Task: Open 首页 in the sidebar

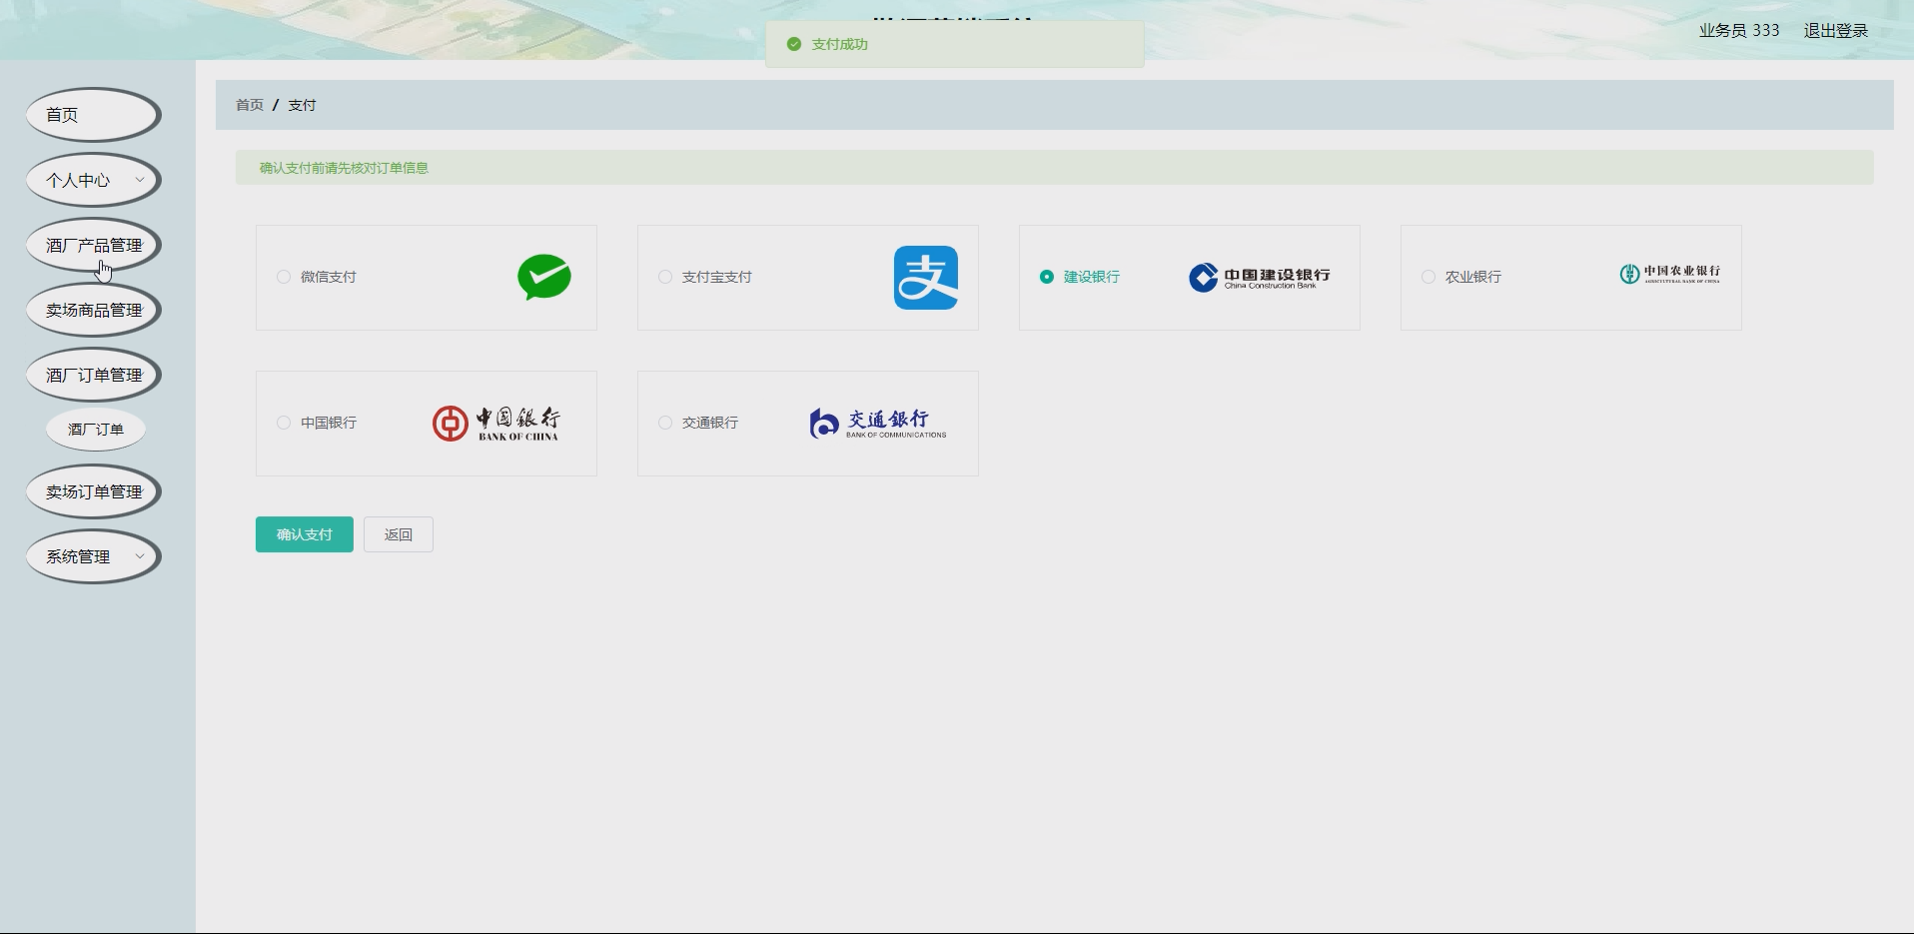Action: pyautogui.click(x=93, y=115)
